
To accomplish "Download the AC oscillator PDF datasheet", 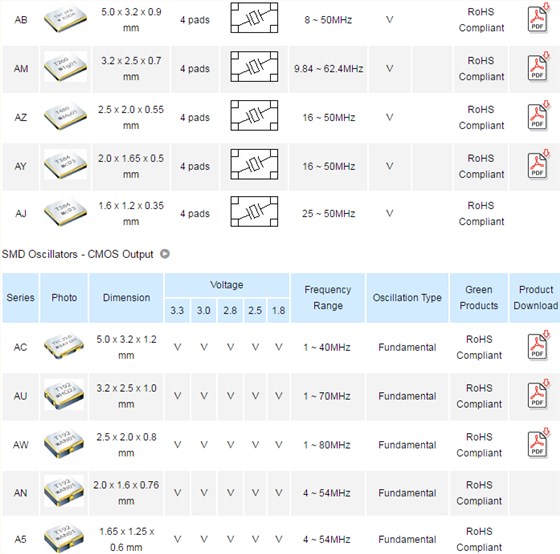I will [539, 346].
